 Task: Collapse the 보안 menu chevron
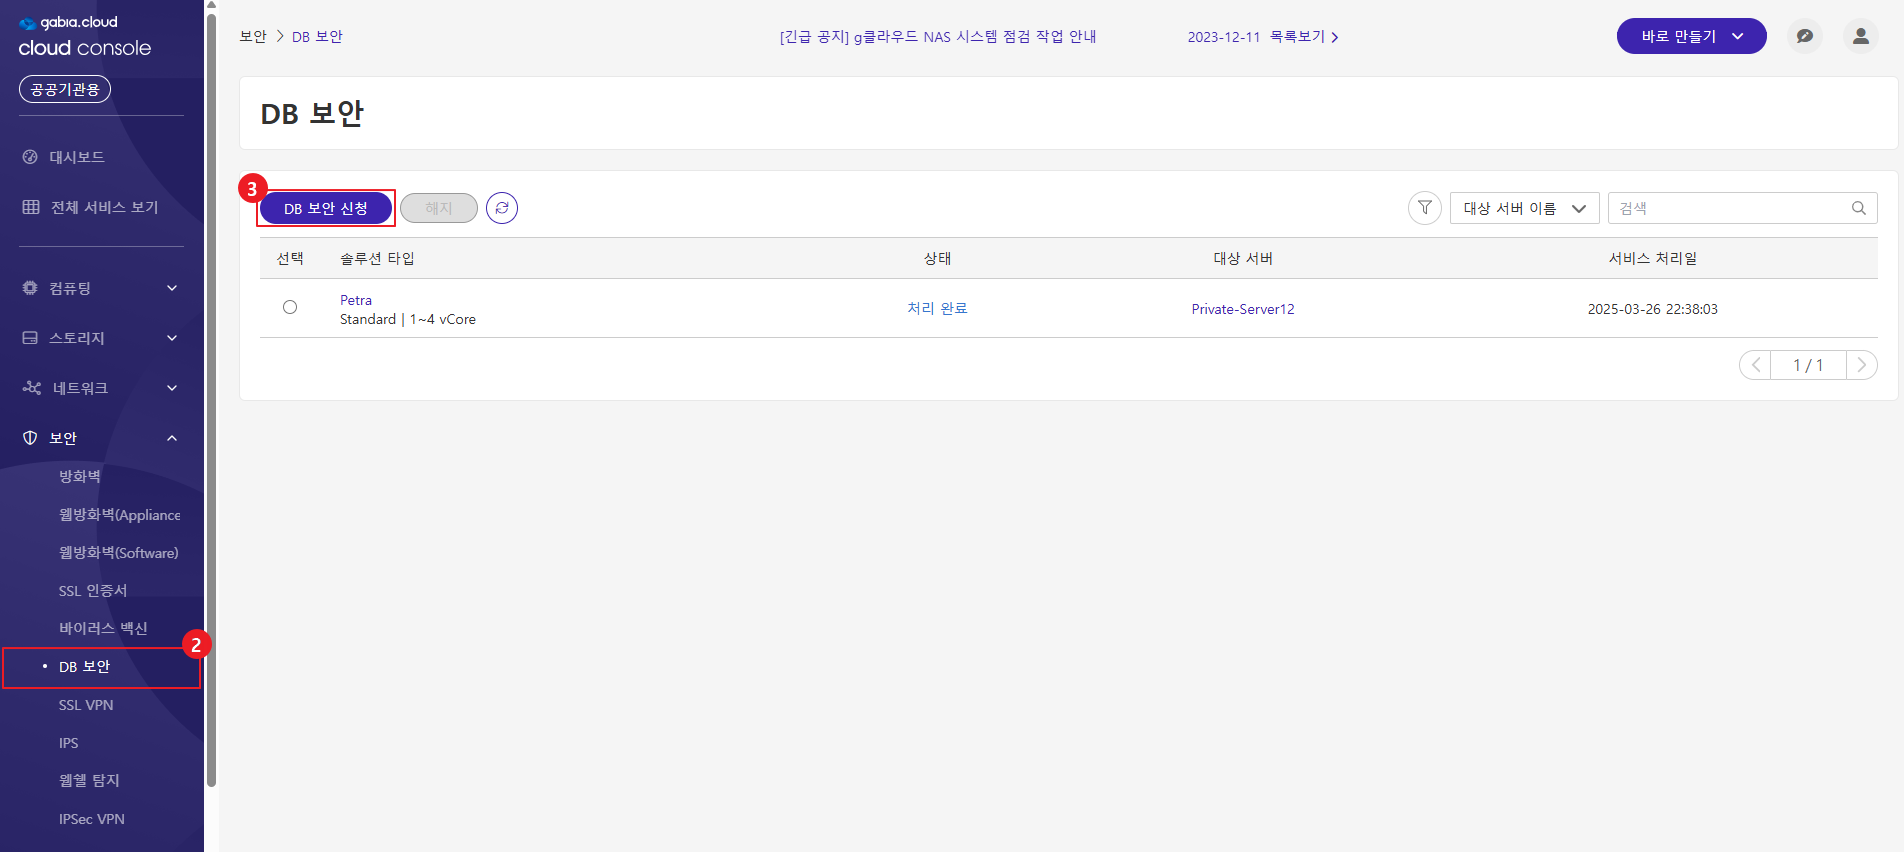point(172,438)
